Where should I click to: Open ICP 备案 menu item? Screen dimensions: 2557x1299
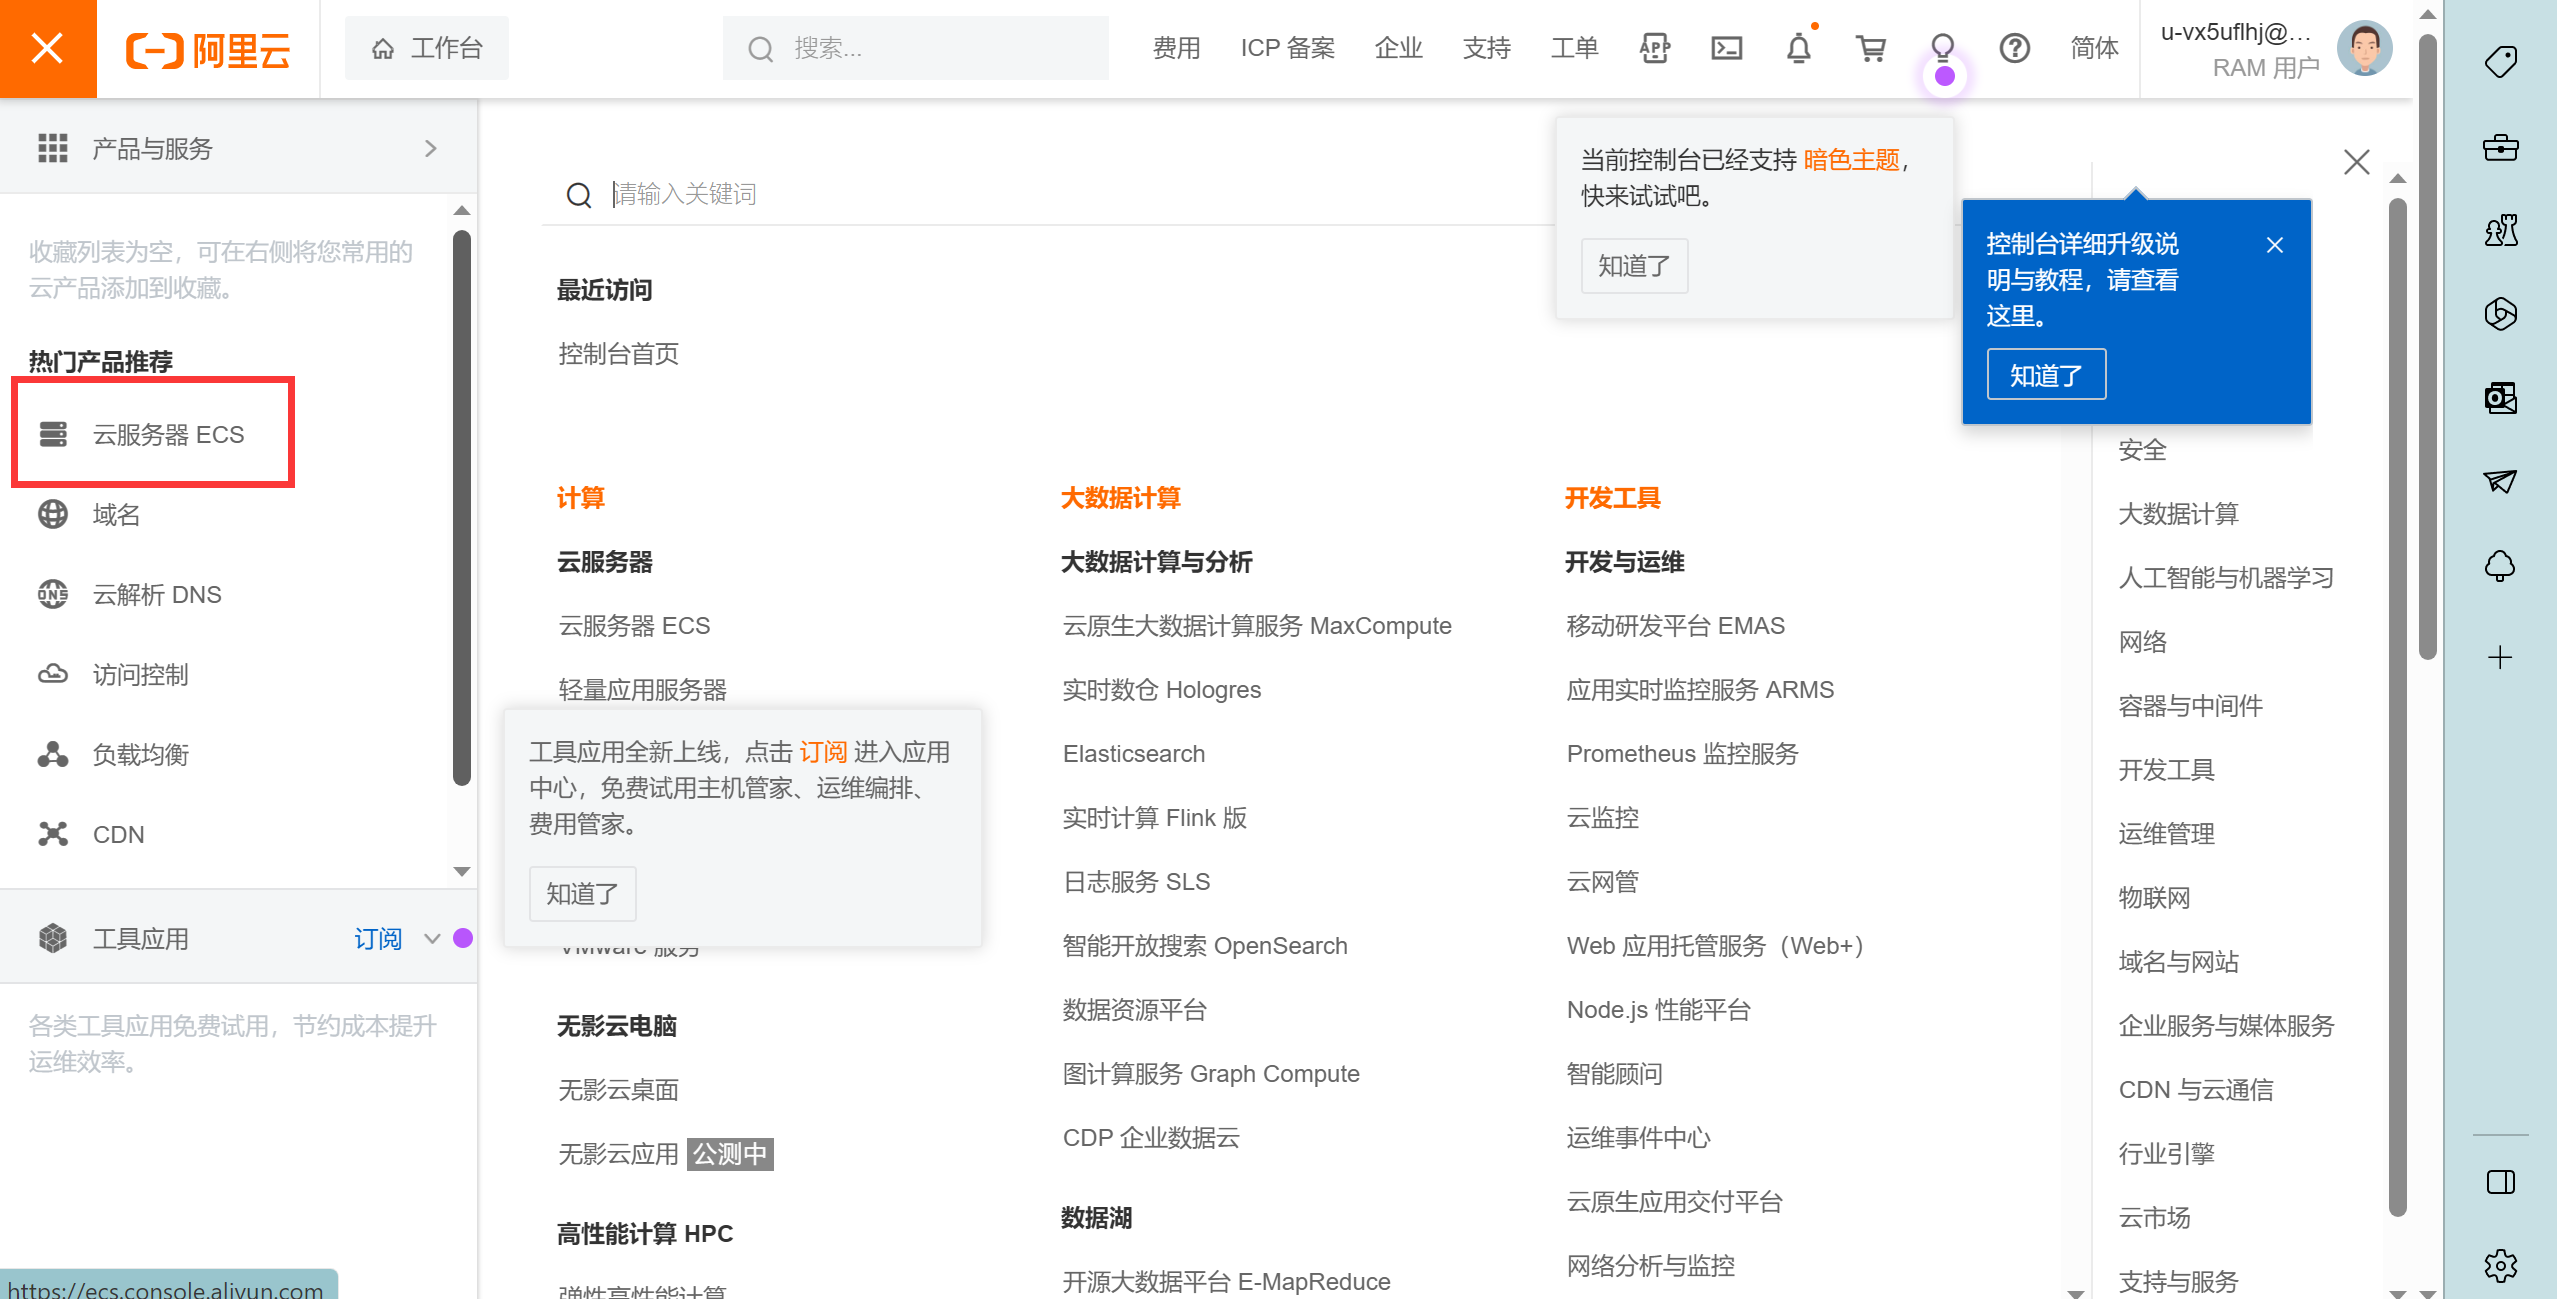tap(1287, 48)
